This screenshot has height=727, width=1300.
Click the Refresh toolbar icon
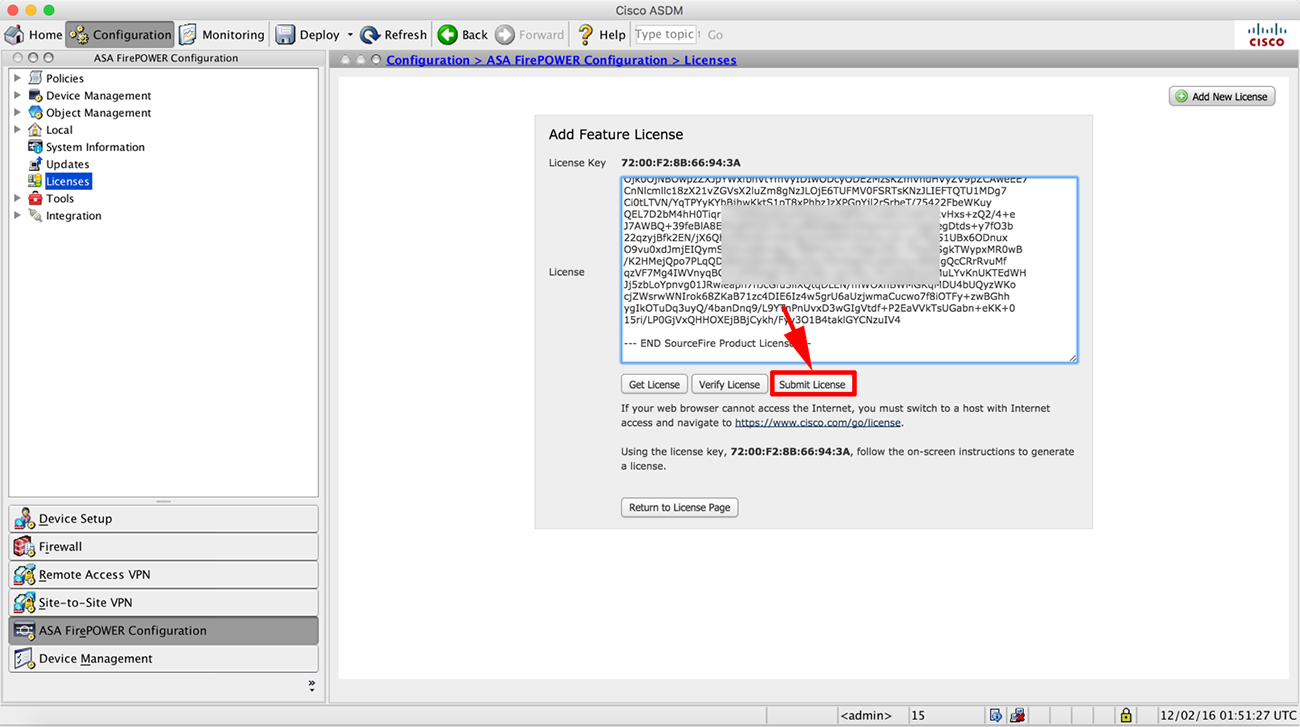pyautogui.click(x=370, y=35)
